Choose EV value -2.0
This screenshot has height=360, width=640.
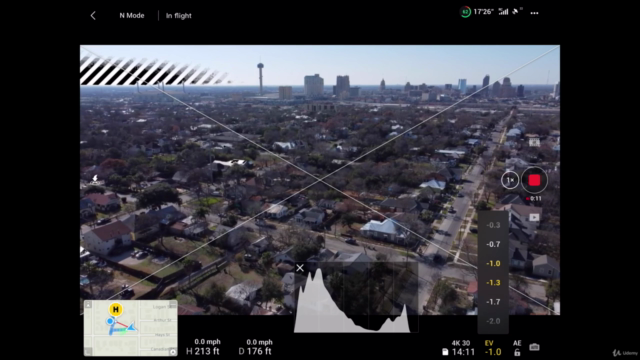(493, 321)
